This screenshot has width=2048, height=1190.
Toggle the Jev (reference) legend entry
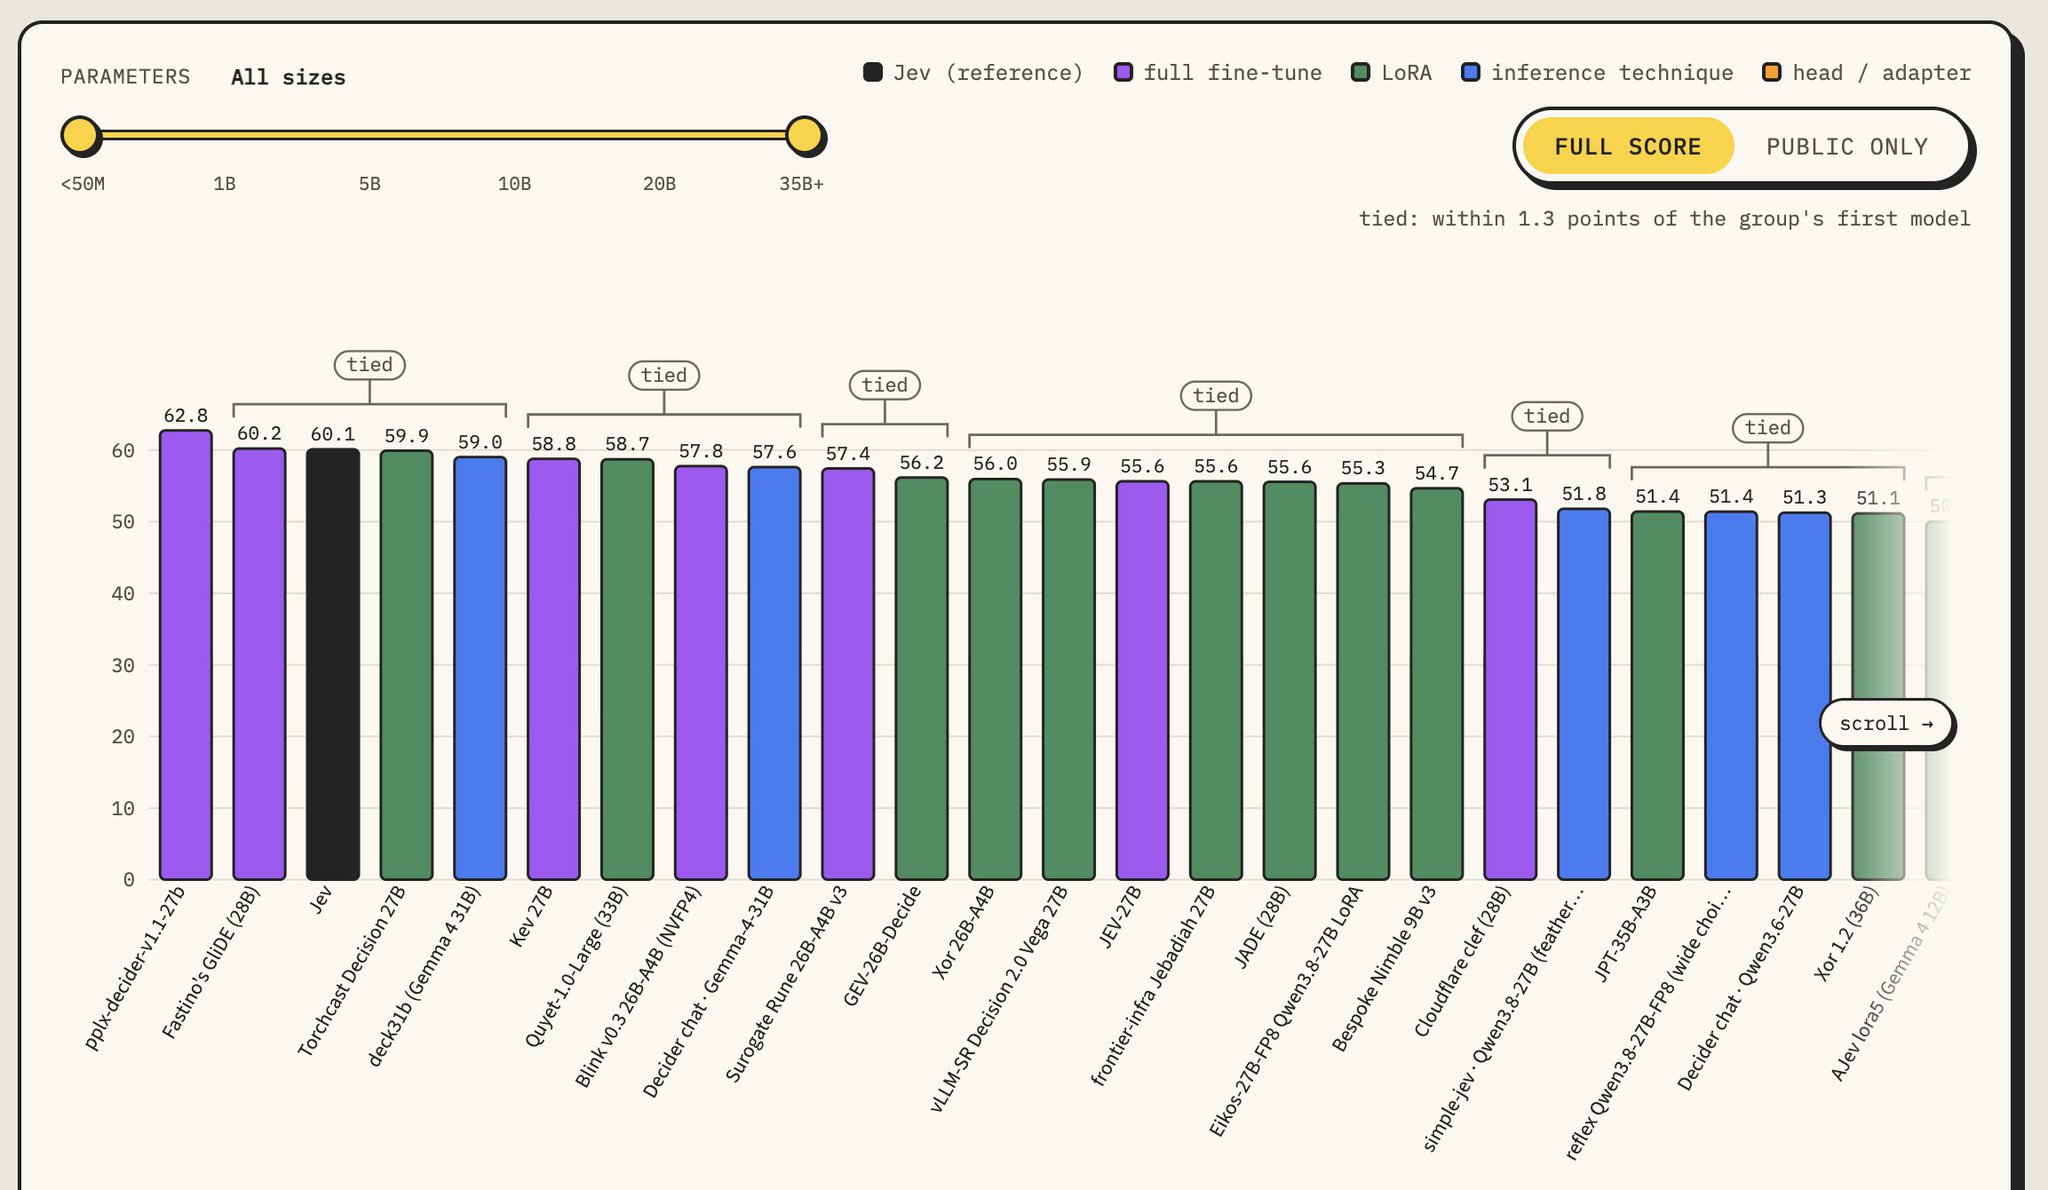point(973,72)
